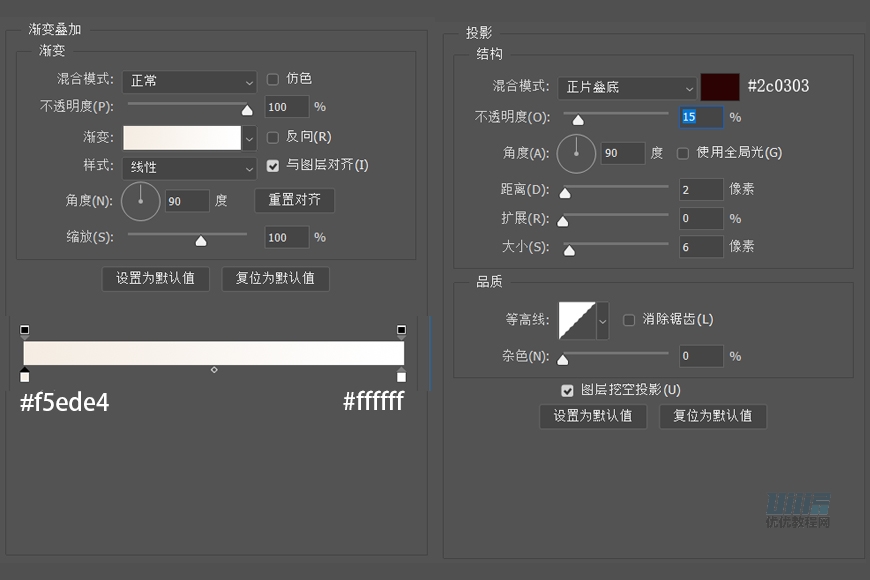Click 设置为默认值 in the Drop Shadow panel

coord(593,416)
